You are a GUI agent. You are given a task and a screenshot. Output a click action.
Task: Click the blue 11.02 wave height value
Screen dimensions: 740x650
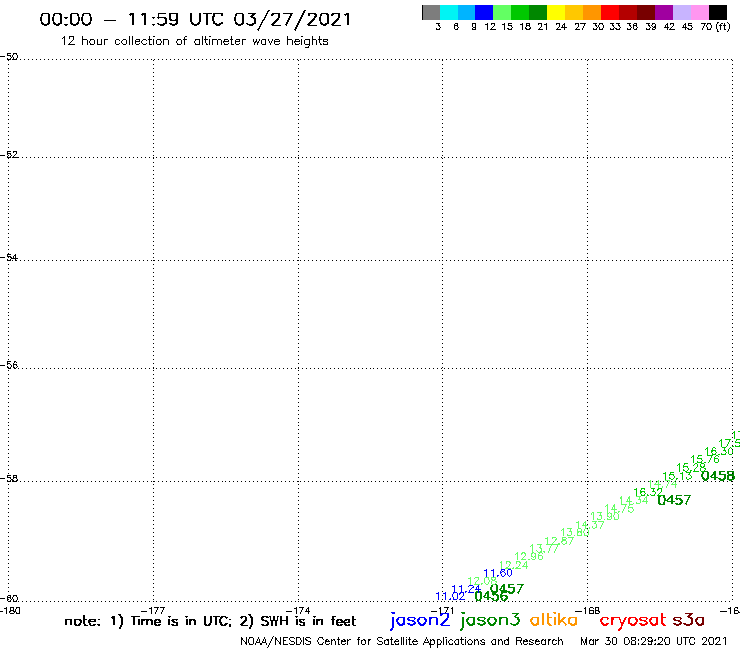(450, 596)
